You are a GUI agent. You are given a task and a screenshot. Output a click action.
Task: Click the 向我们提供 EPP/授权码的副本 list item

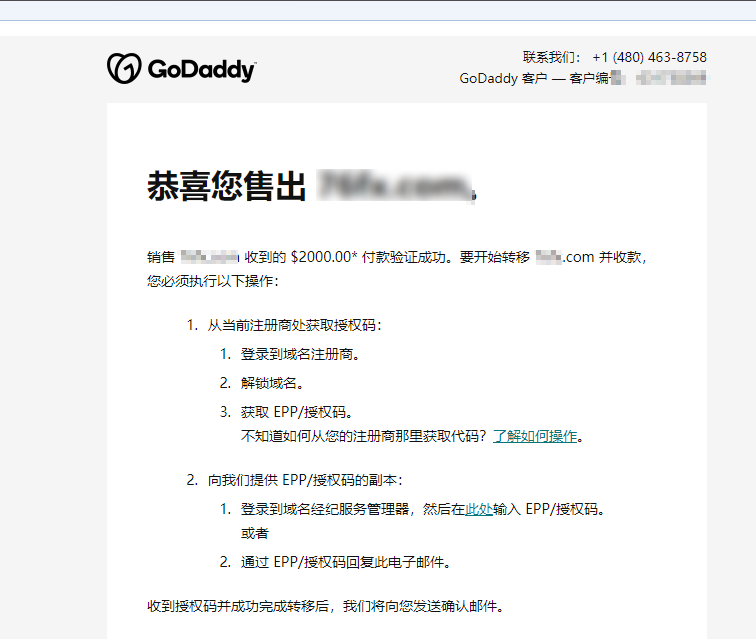tap(305, 480)
